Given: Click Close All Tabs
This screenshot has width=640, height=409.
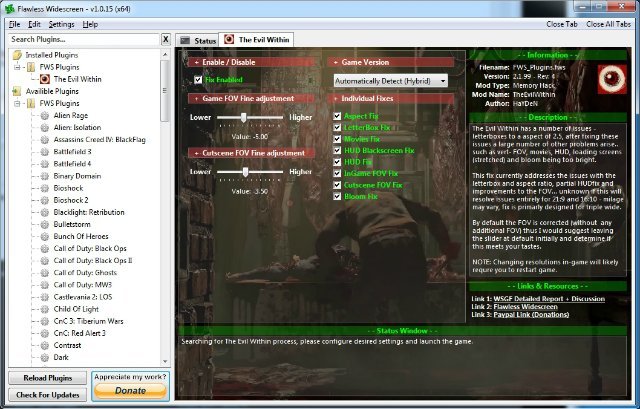Looking at the screenshot, I should click(x=609, y=24).
